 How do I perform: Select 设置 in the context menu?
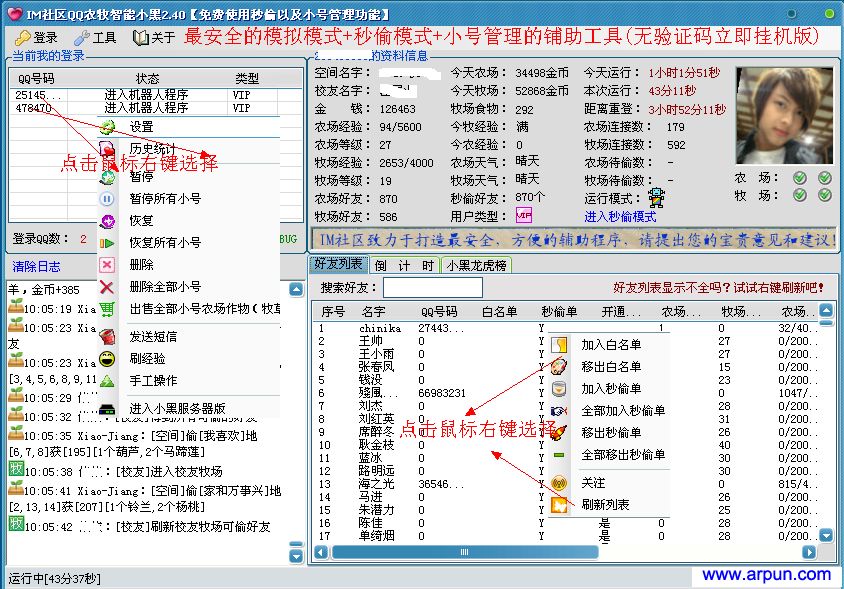coord(142,127)
